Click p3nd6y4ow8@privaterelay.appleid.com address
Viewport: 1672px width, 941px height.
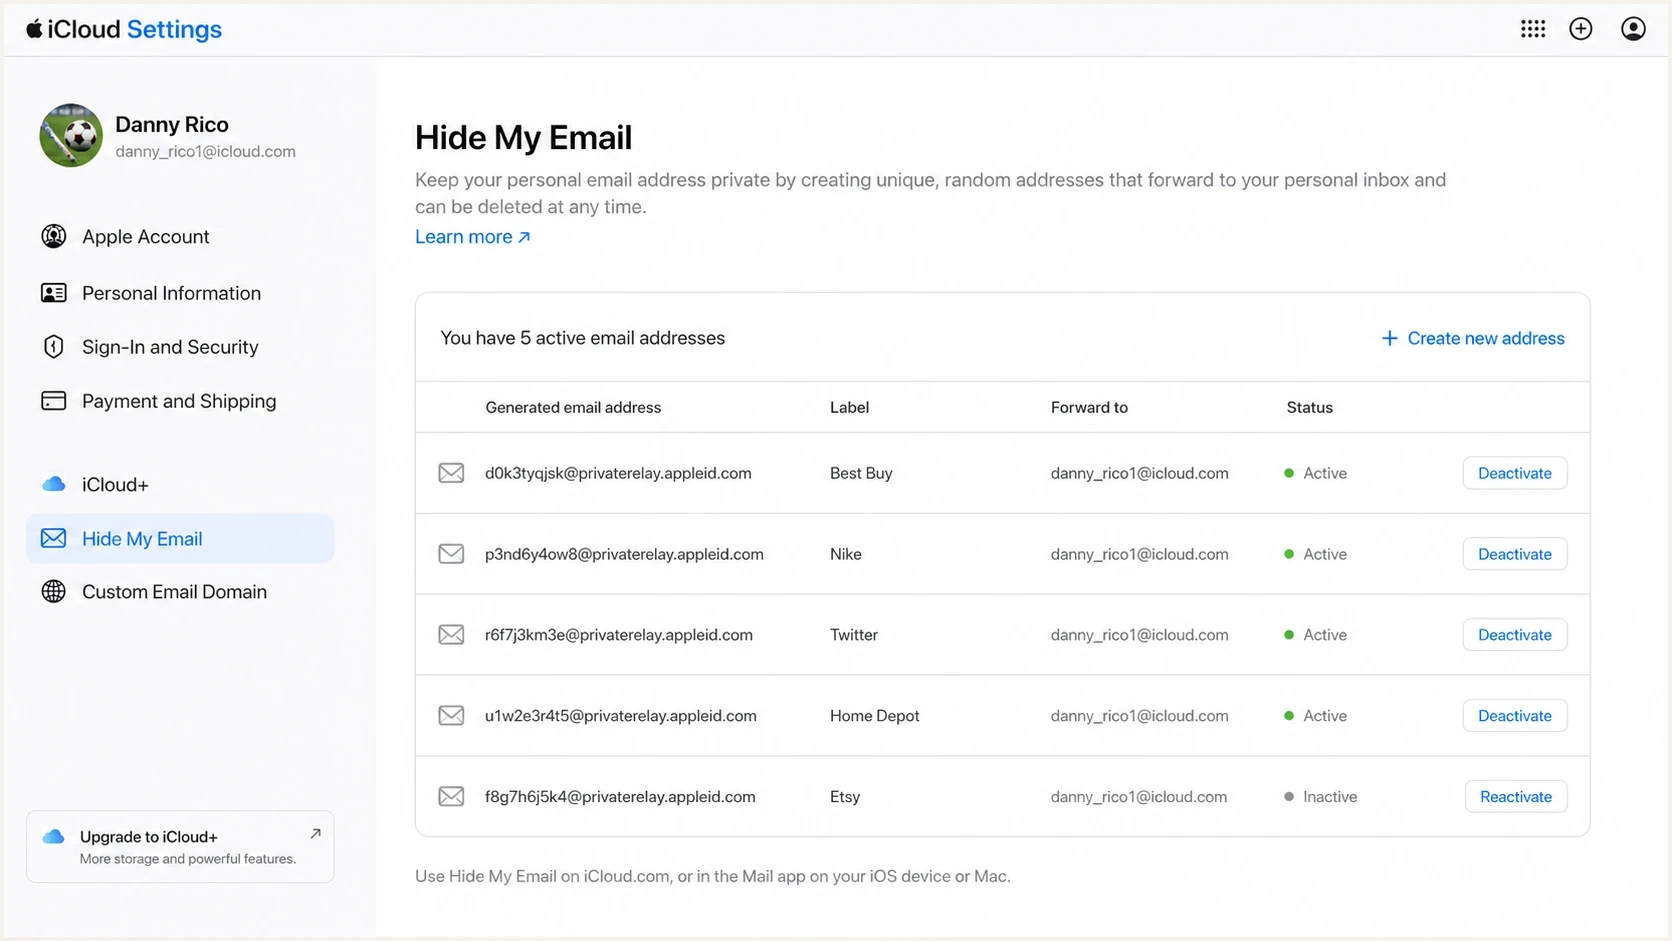tap(624, 554)
